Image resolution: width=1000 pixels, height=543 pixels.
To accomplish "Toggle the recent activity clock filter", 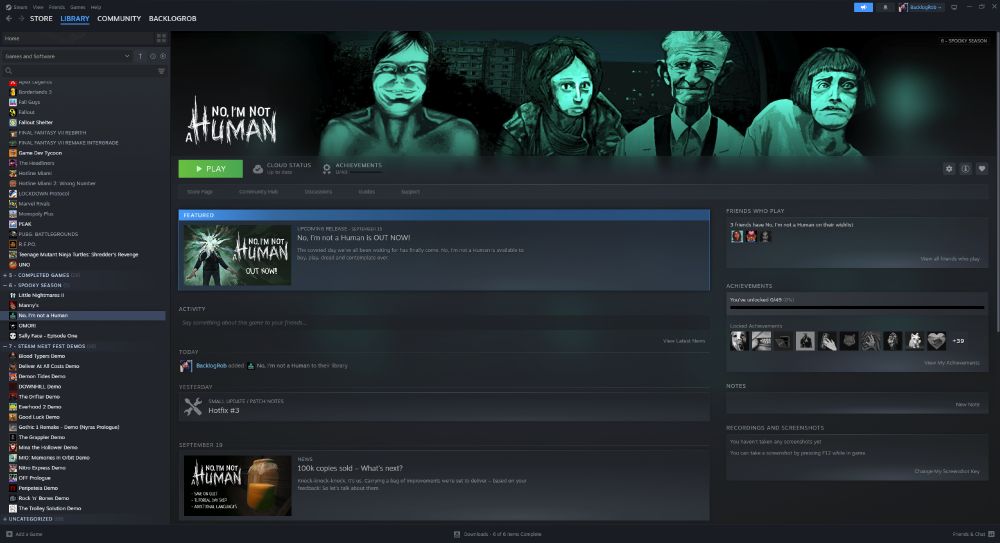I will [x=152, y=56].
